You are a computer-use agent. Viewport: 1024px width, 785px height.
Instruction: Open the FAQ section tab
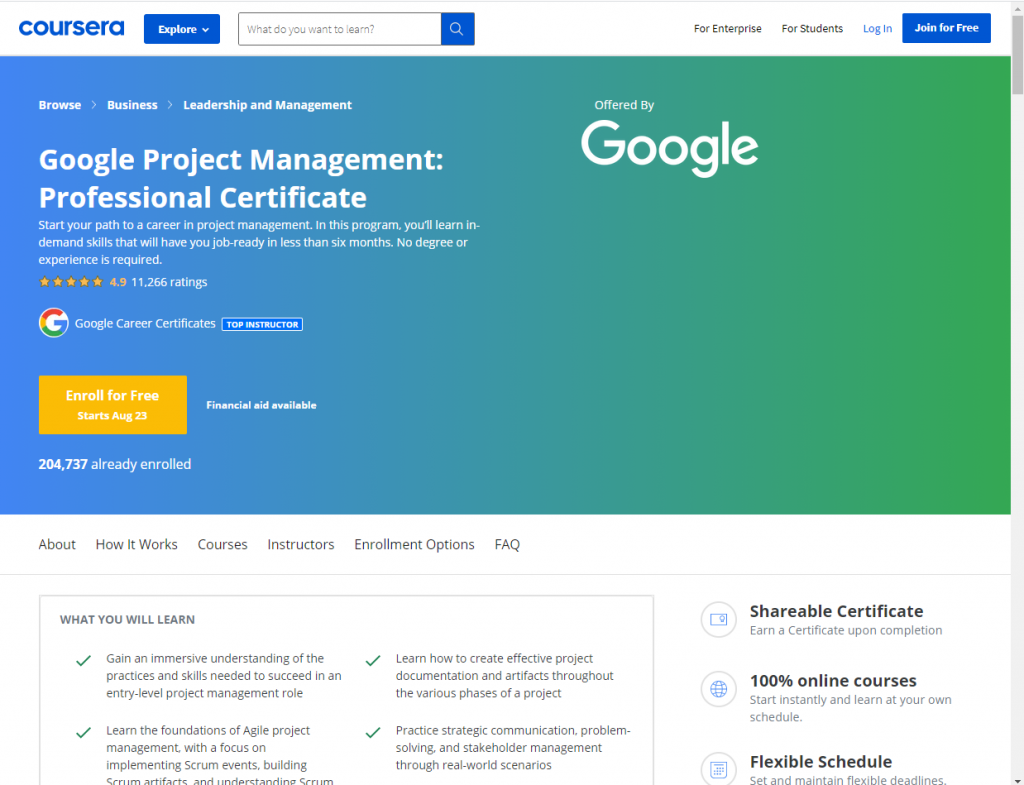click(507, 544)
